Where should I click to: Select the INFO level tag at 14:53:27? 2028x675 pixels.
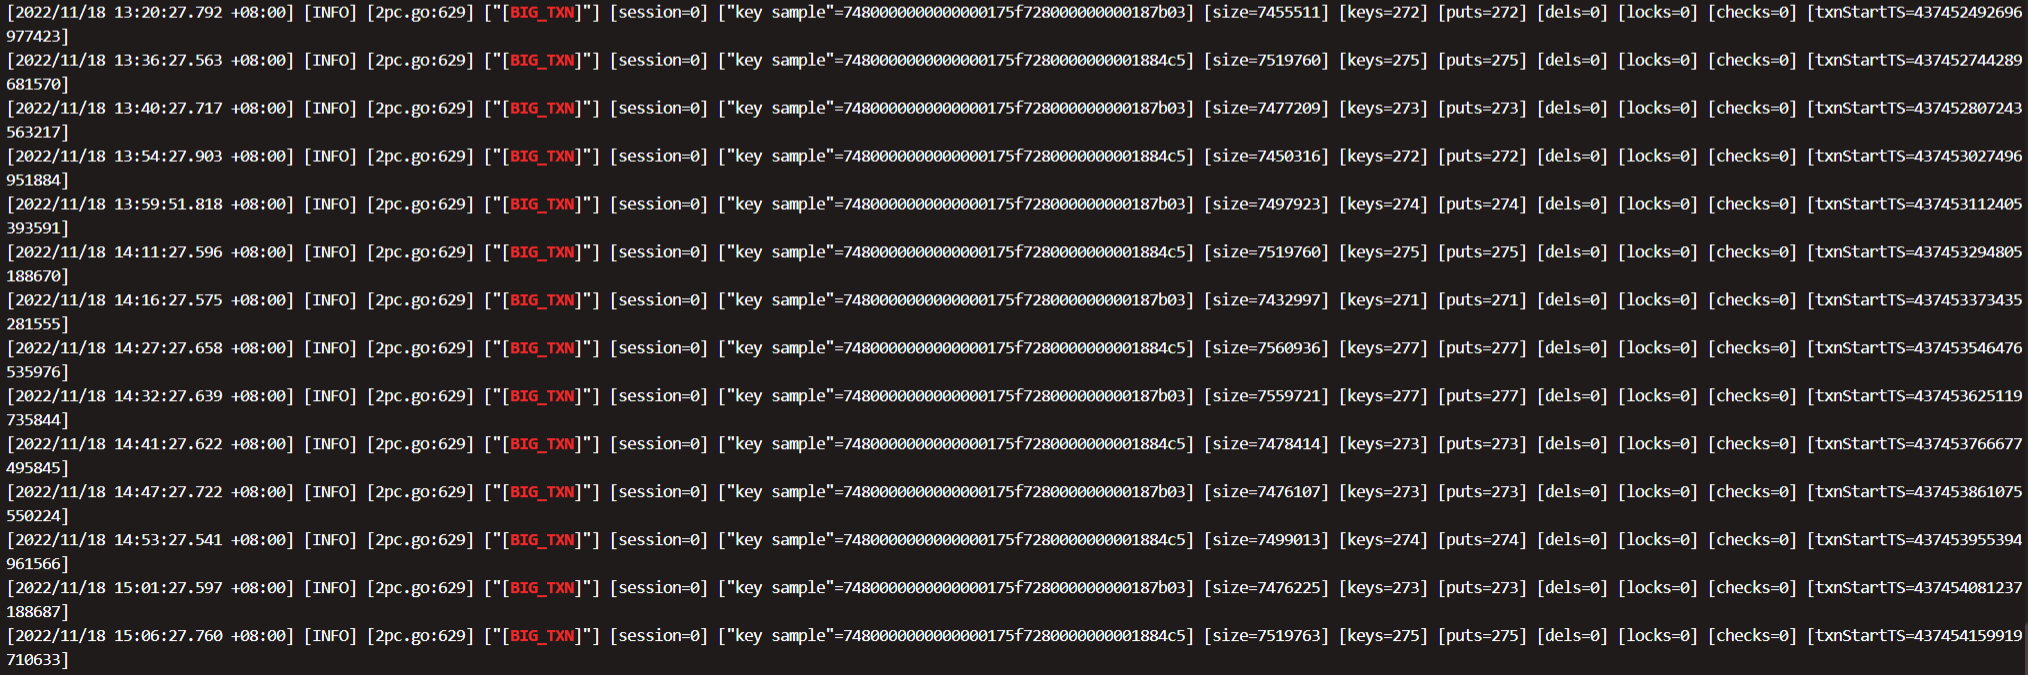[x=330, y=540]
